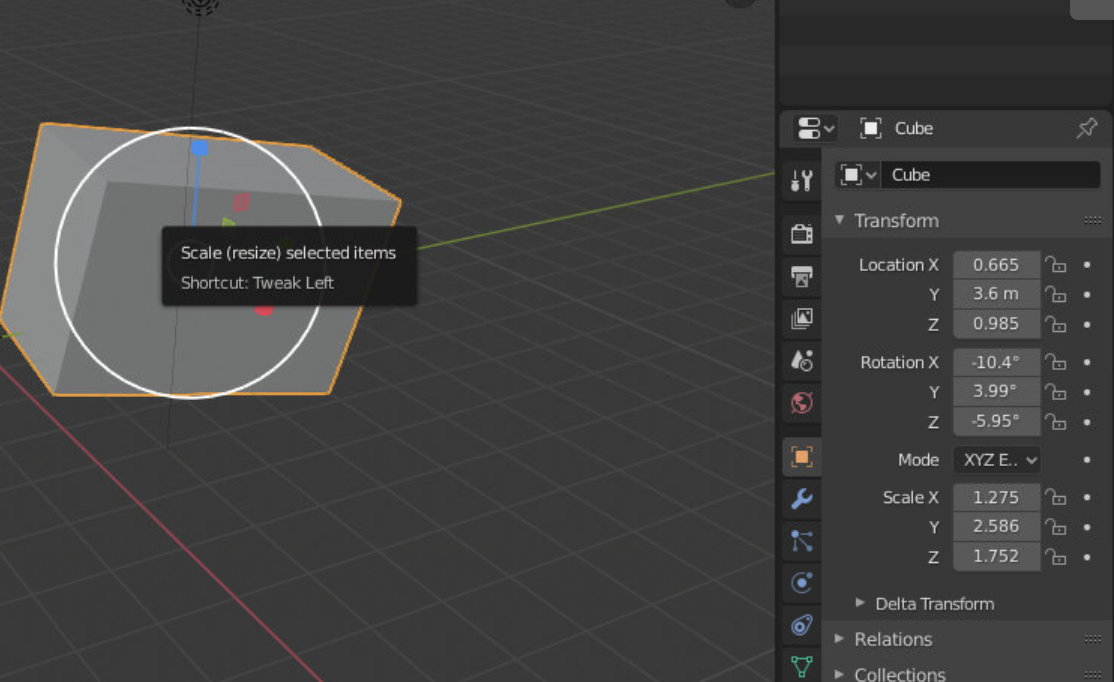Open the Render properties tab
The height and width of the screenshot is (682, 1114).
[801, 233]
